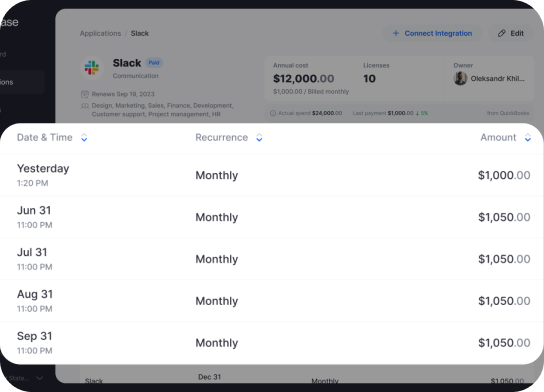
Task: Click the 1:20 PM time text
Action: 33,183
